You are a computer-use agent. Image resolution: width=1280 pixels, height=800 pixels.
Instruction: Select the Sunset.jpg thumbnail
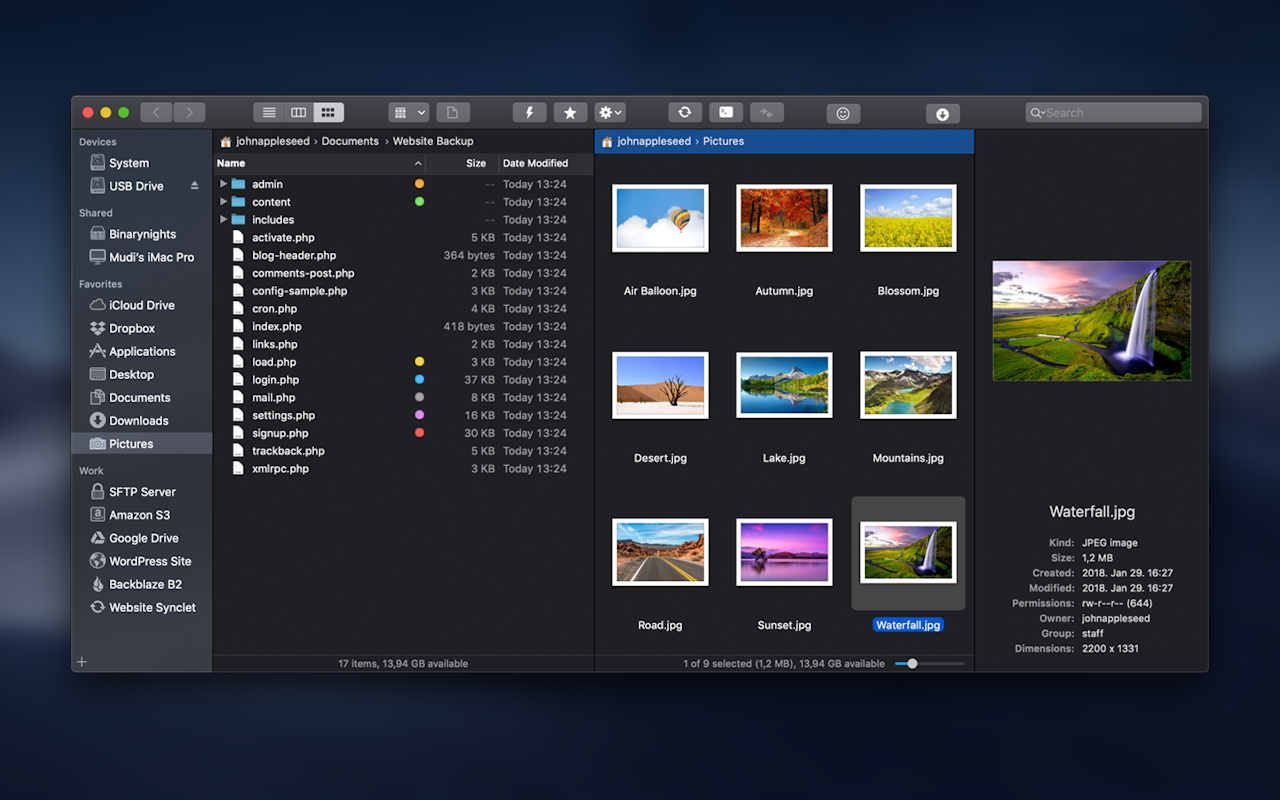point(784,552)
